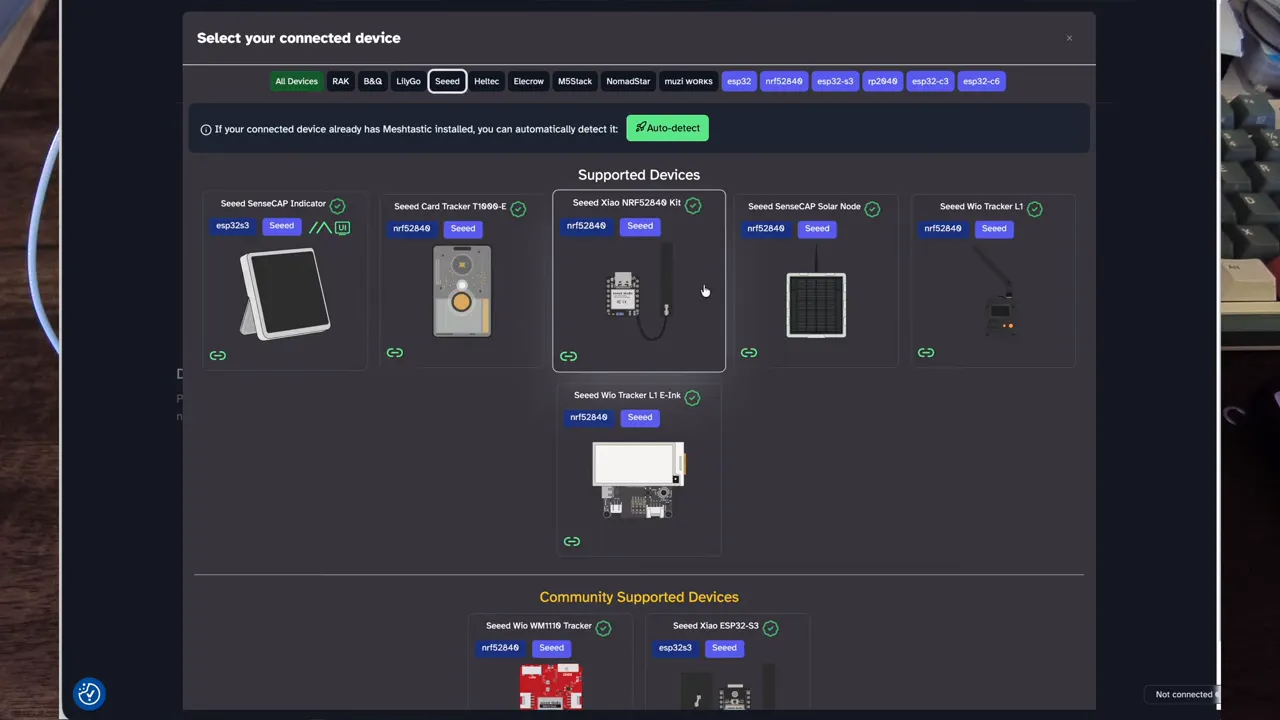Viewport: 1280px width, 720px height.
Task: Filter devices by M5Stack
Action: (x=575, y=81)
